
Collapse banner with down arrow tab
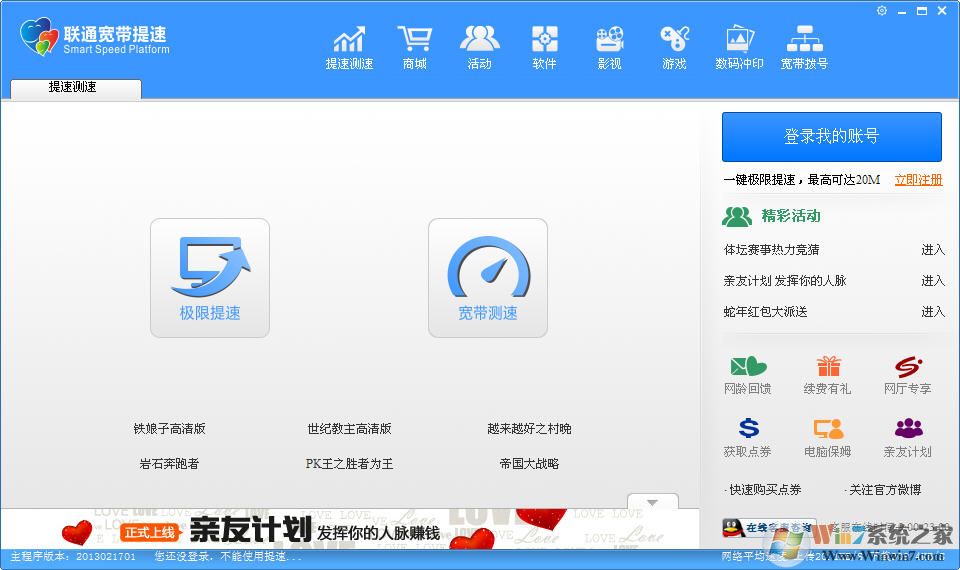[653, 502]
